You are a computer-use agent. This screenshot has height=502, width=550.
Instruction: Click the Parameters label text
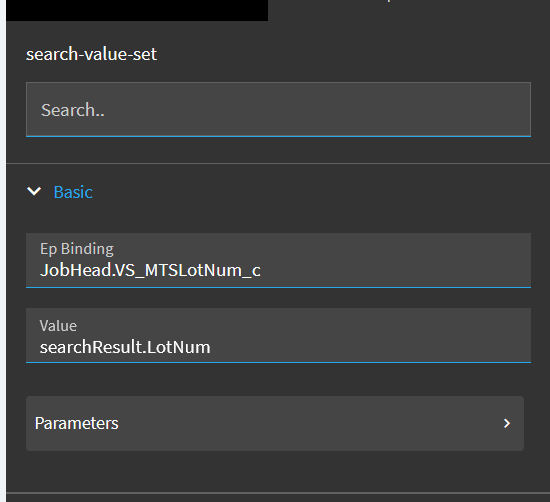point(76,423)
